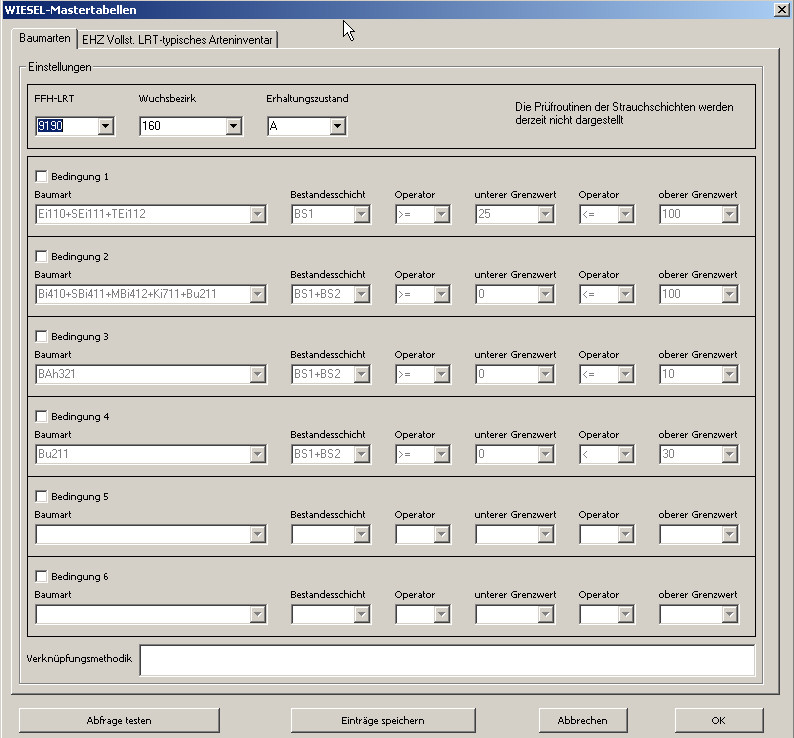Enable the Bedingung 3 checkbox
This screenshot has width=794, height=738.
click(42, 336)
